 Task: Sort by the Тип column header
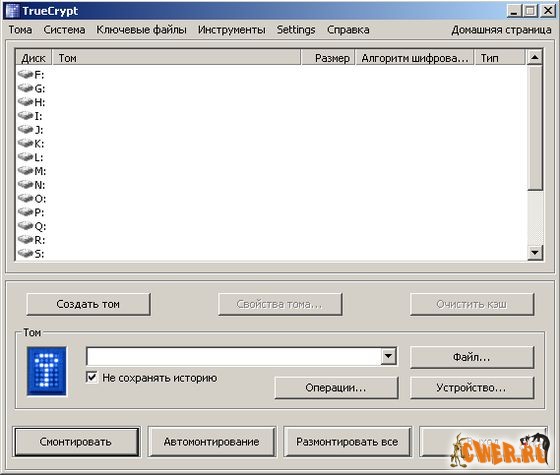tap(500, 58)
